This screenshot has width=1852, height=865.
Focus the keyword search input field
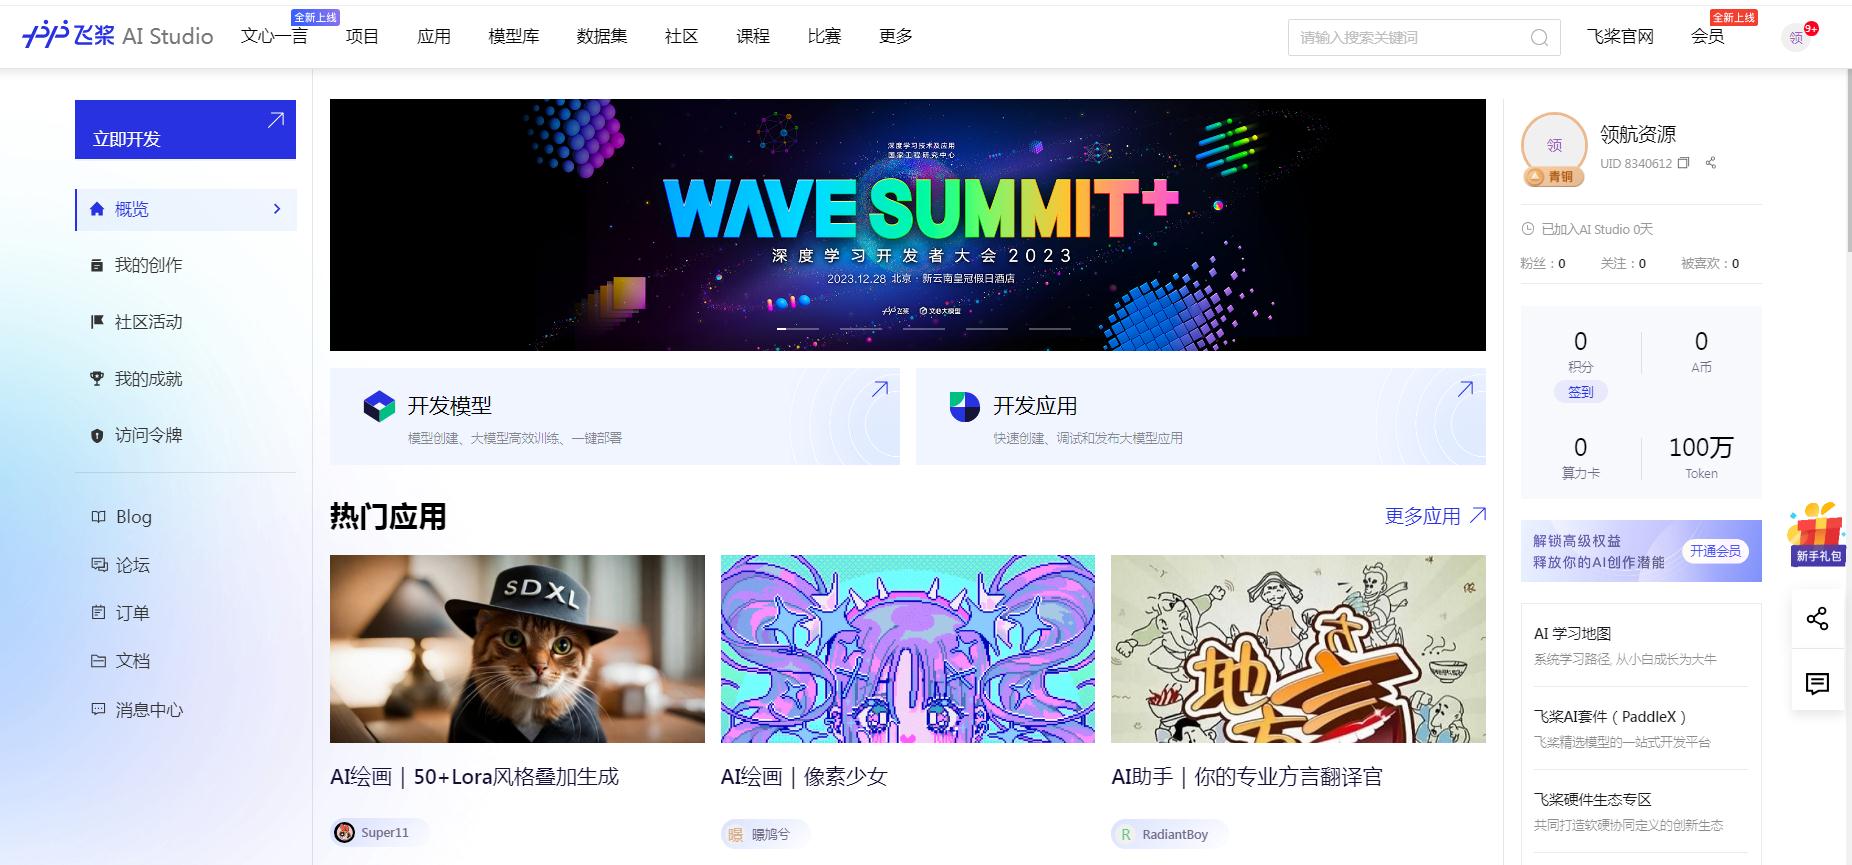point(1408,38)
